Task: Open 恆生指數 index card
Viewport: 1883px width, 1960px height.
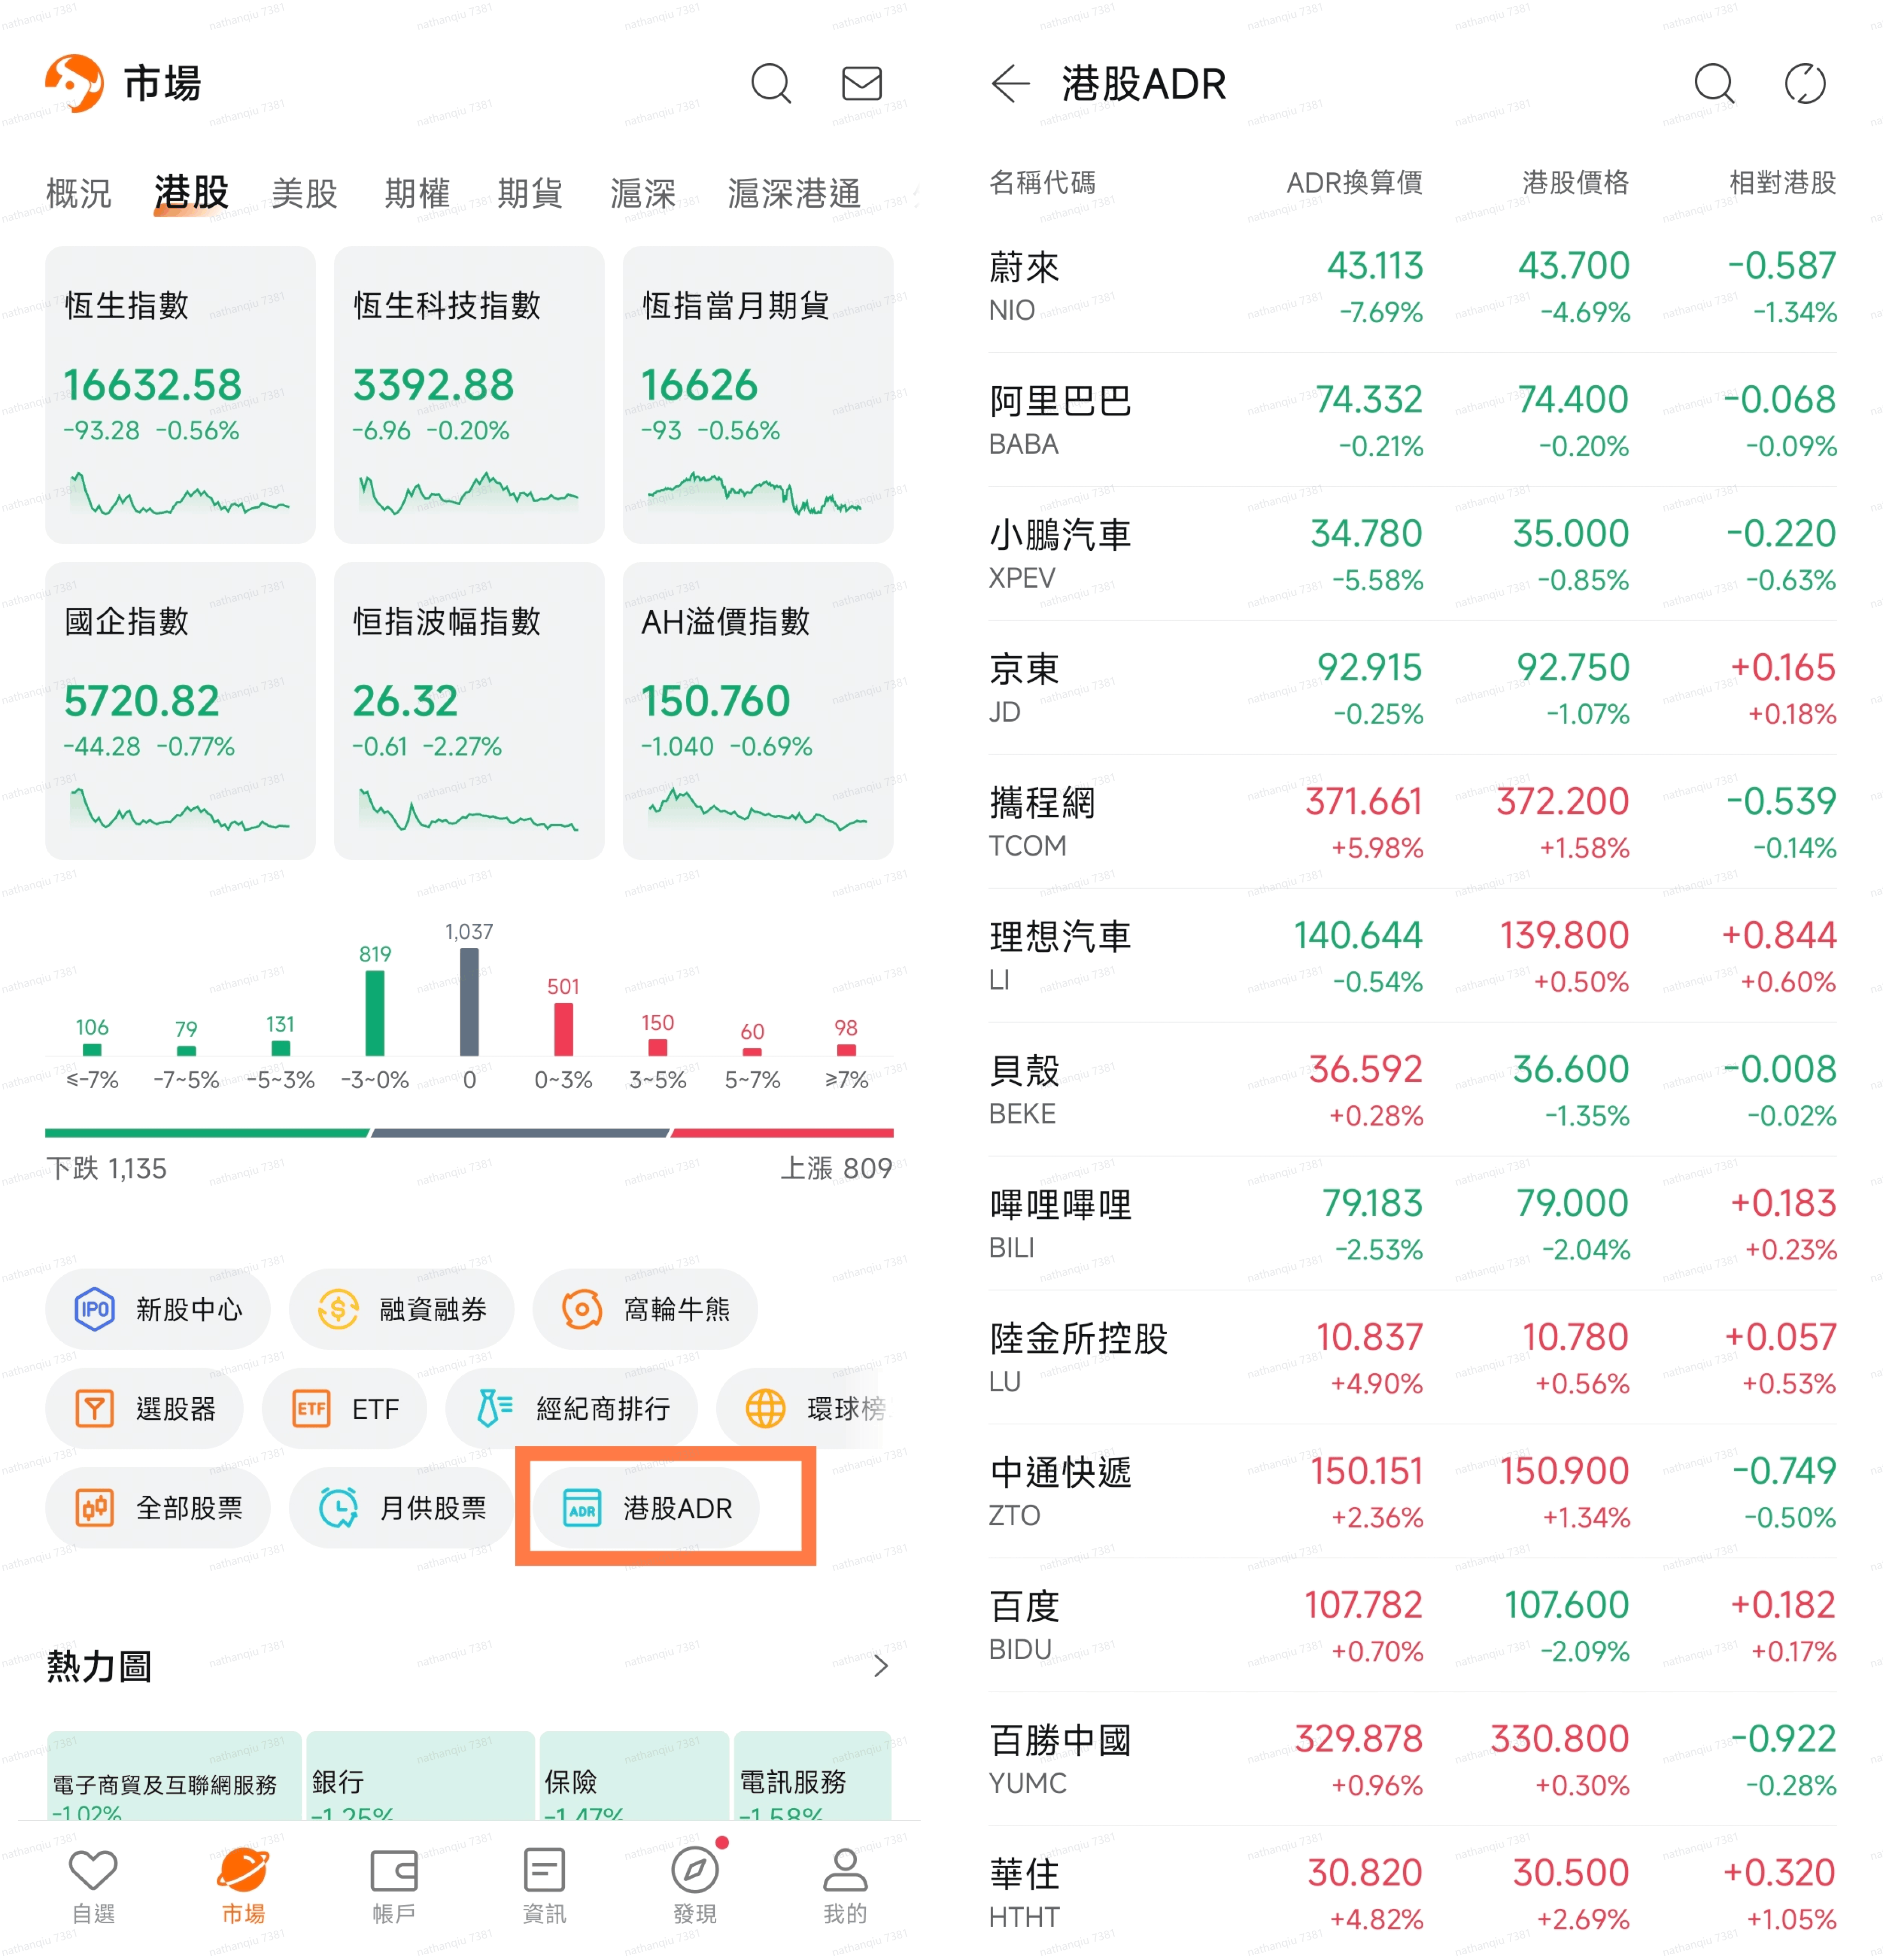Action: (x=180, y=395)
